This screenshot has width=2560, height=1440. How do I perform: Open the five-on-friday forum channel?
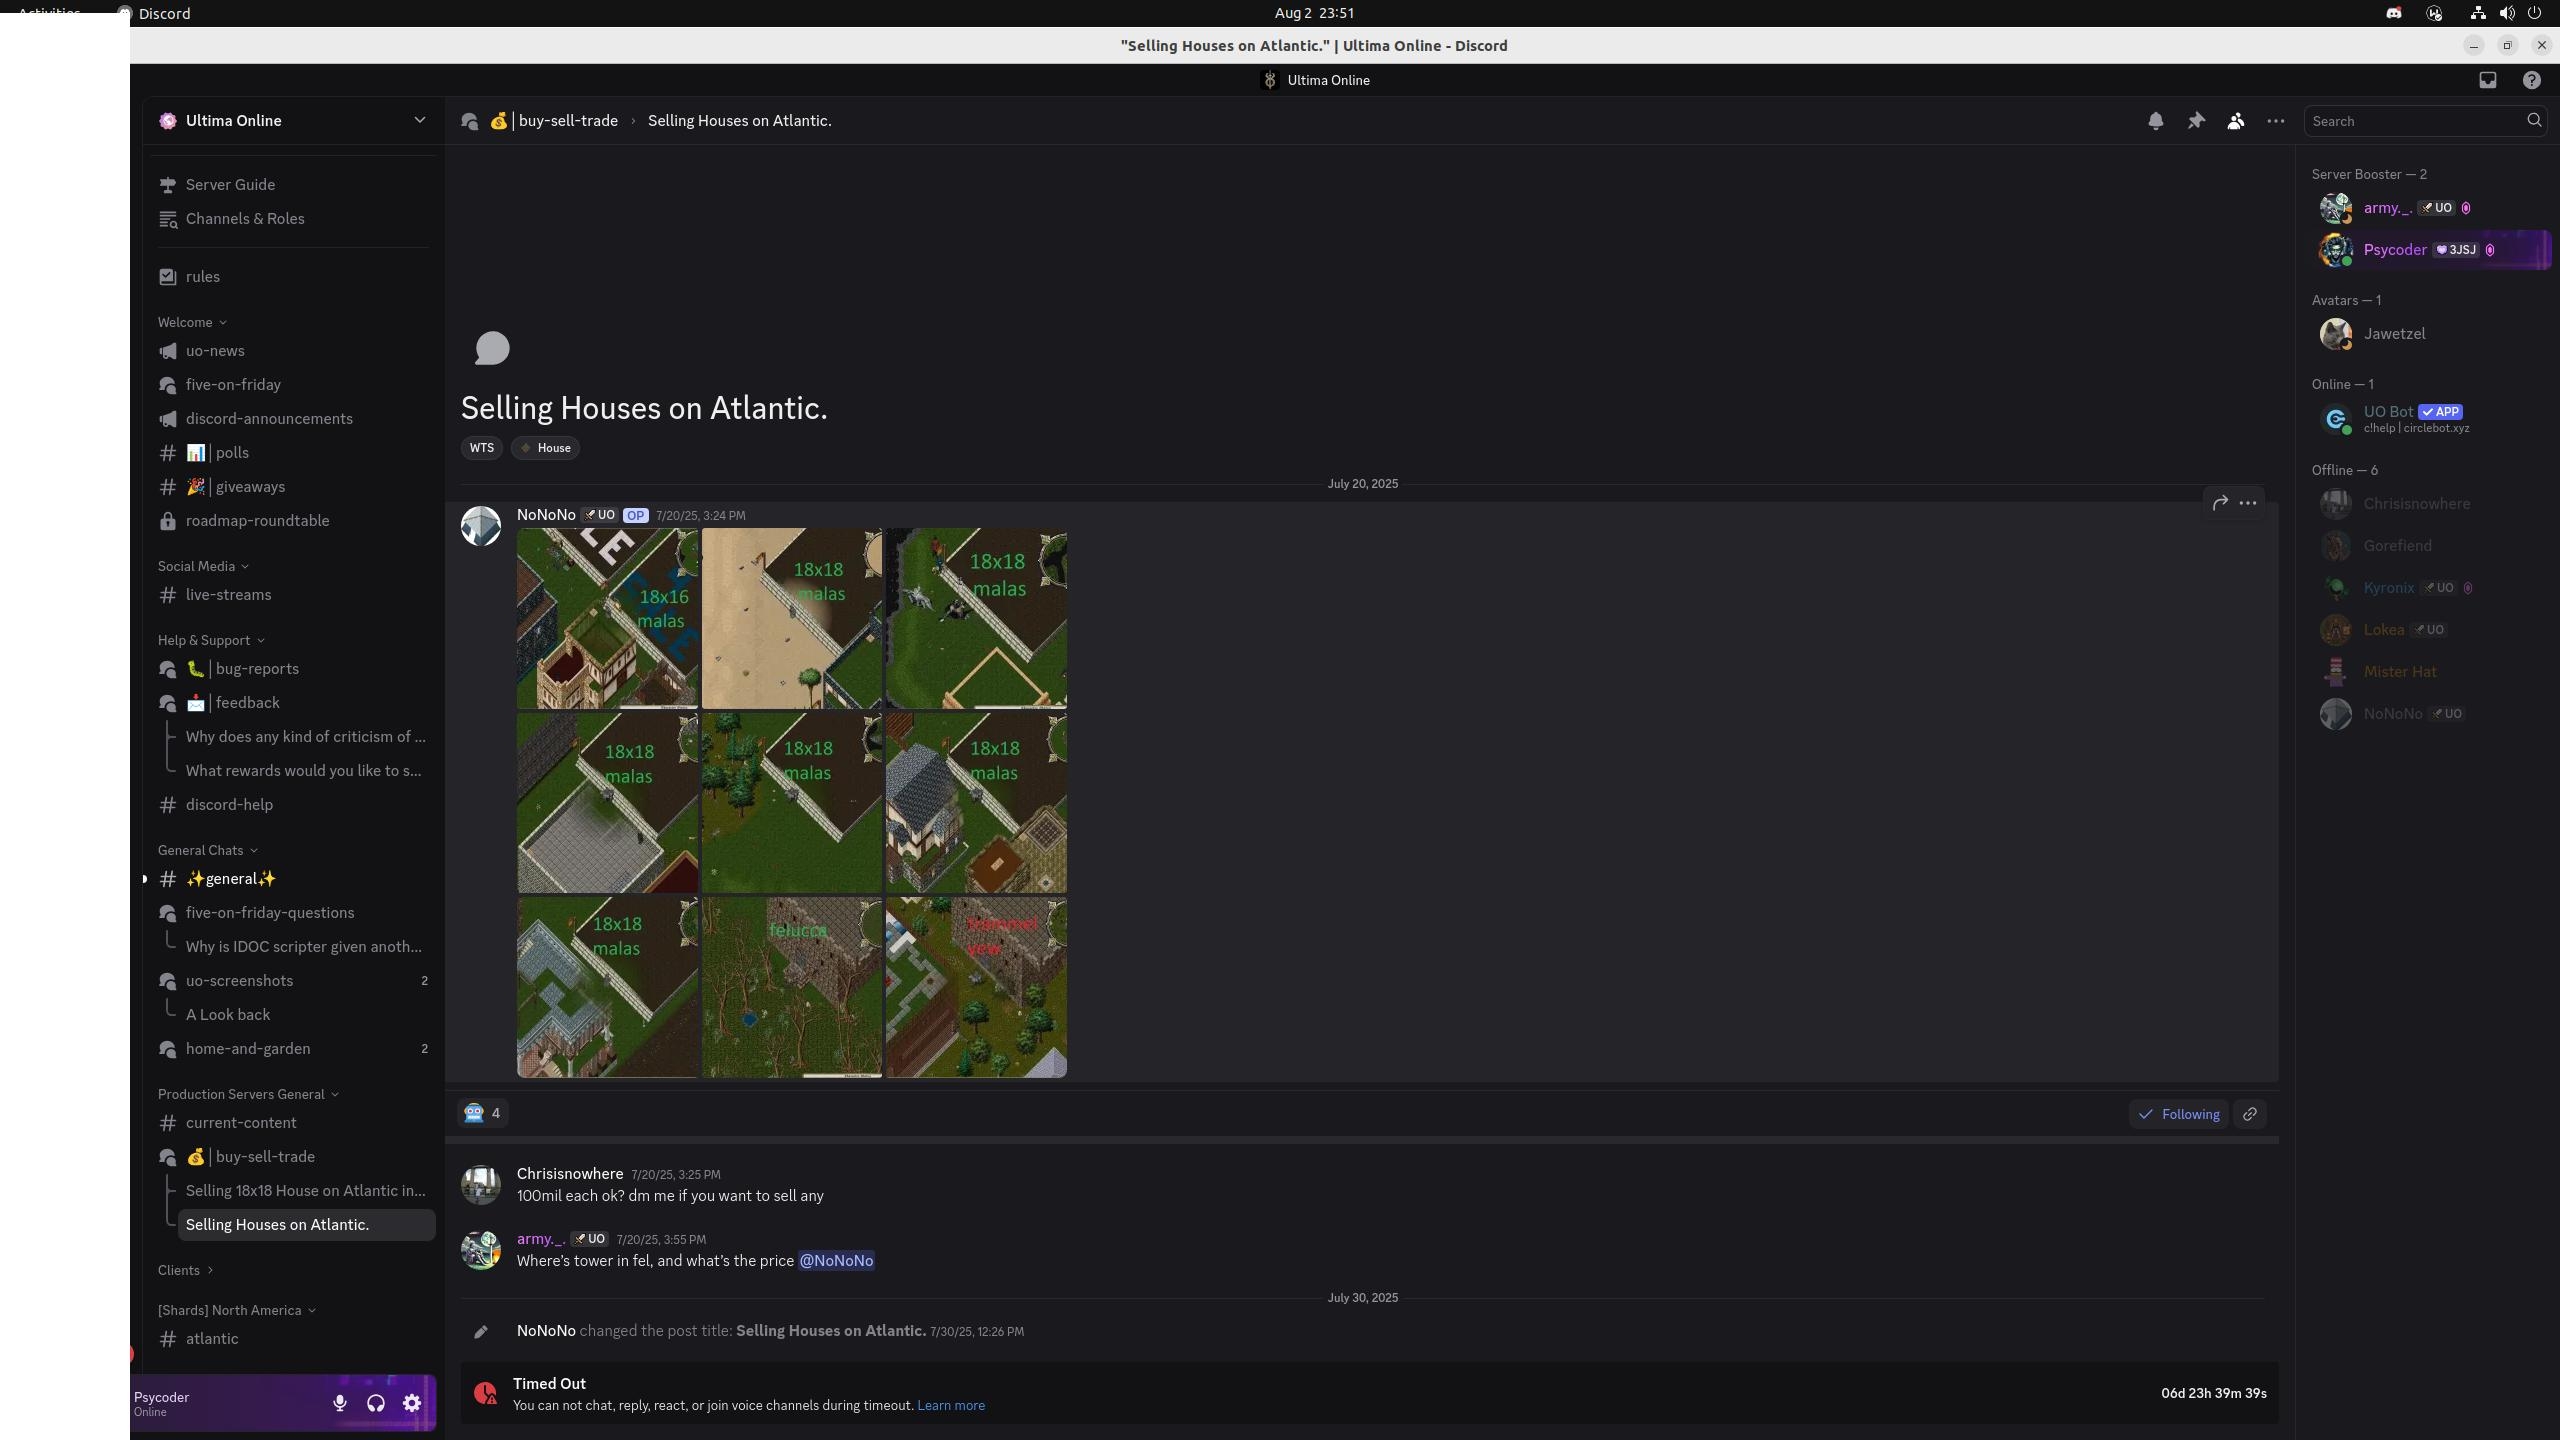click(x=292, y=385)
